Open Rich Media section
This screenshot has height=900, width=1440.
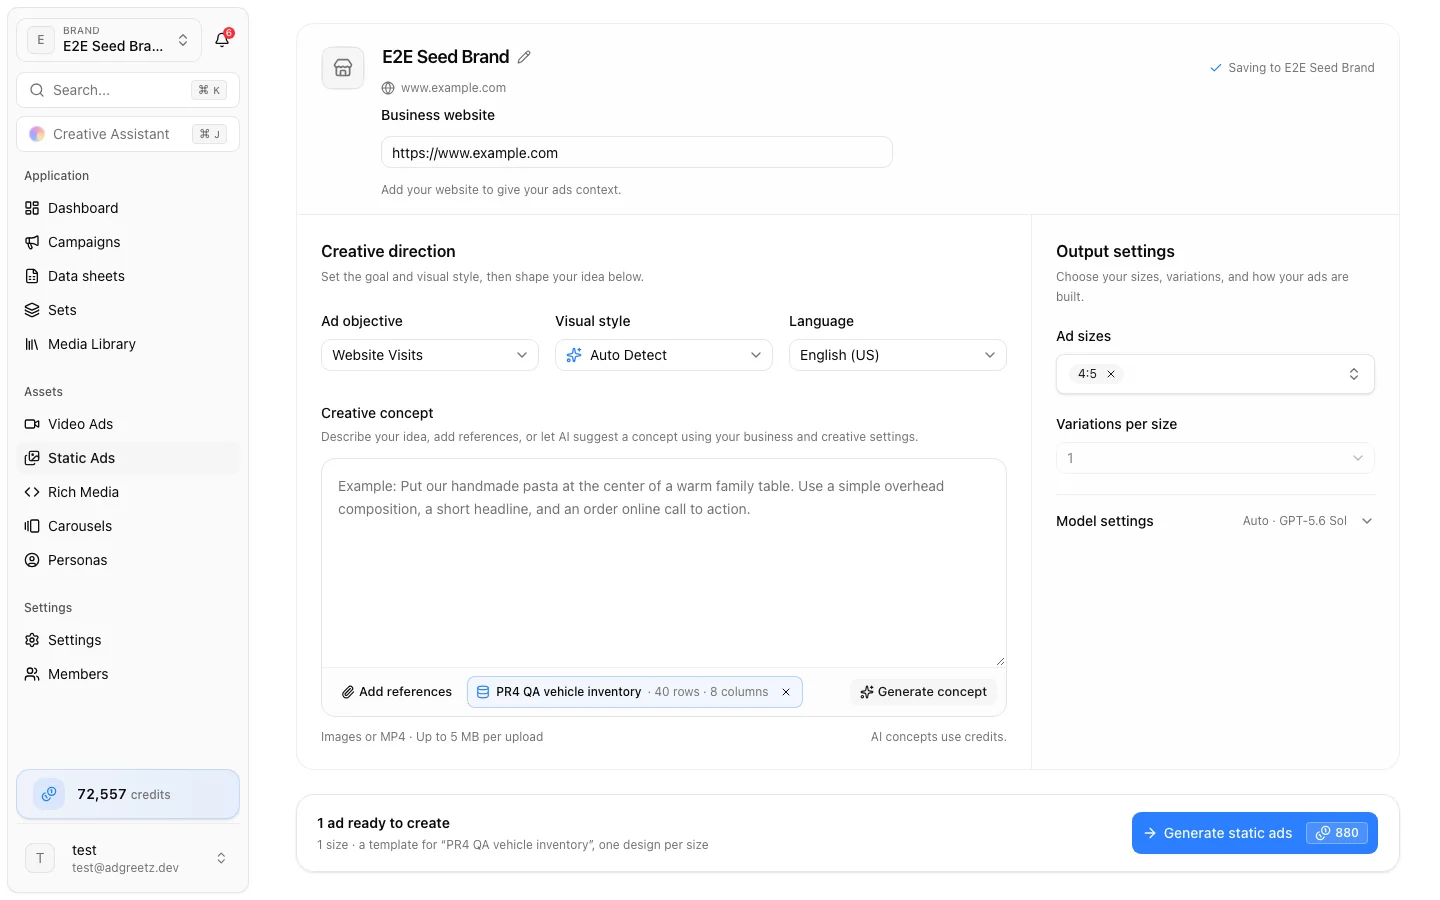128,492
